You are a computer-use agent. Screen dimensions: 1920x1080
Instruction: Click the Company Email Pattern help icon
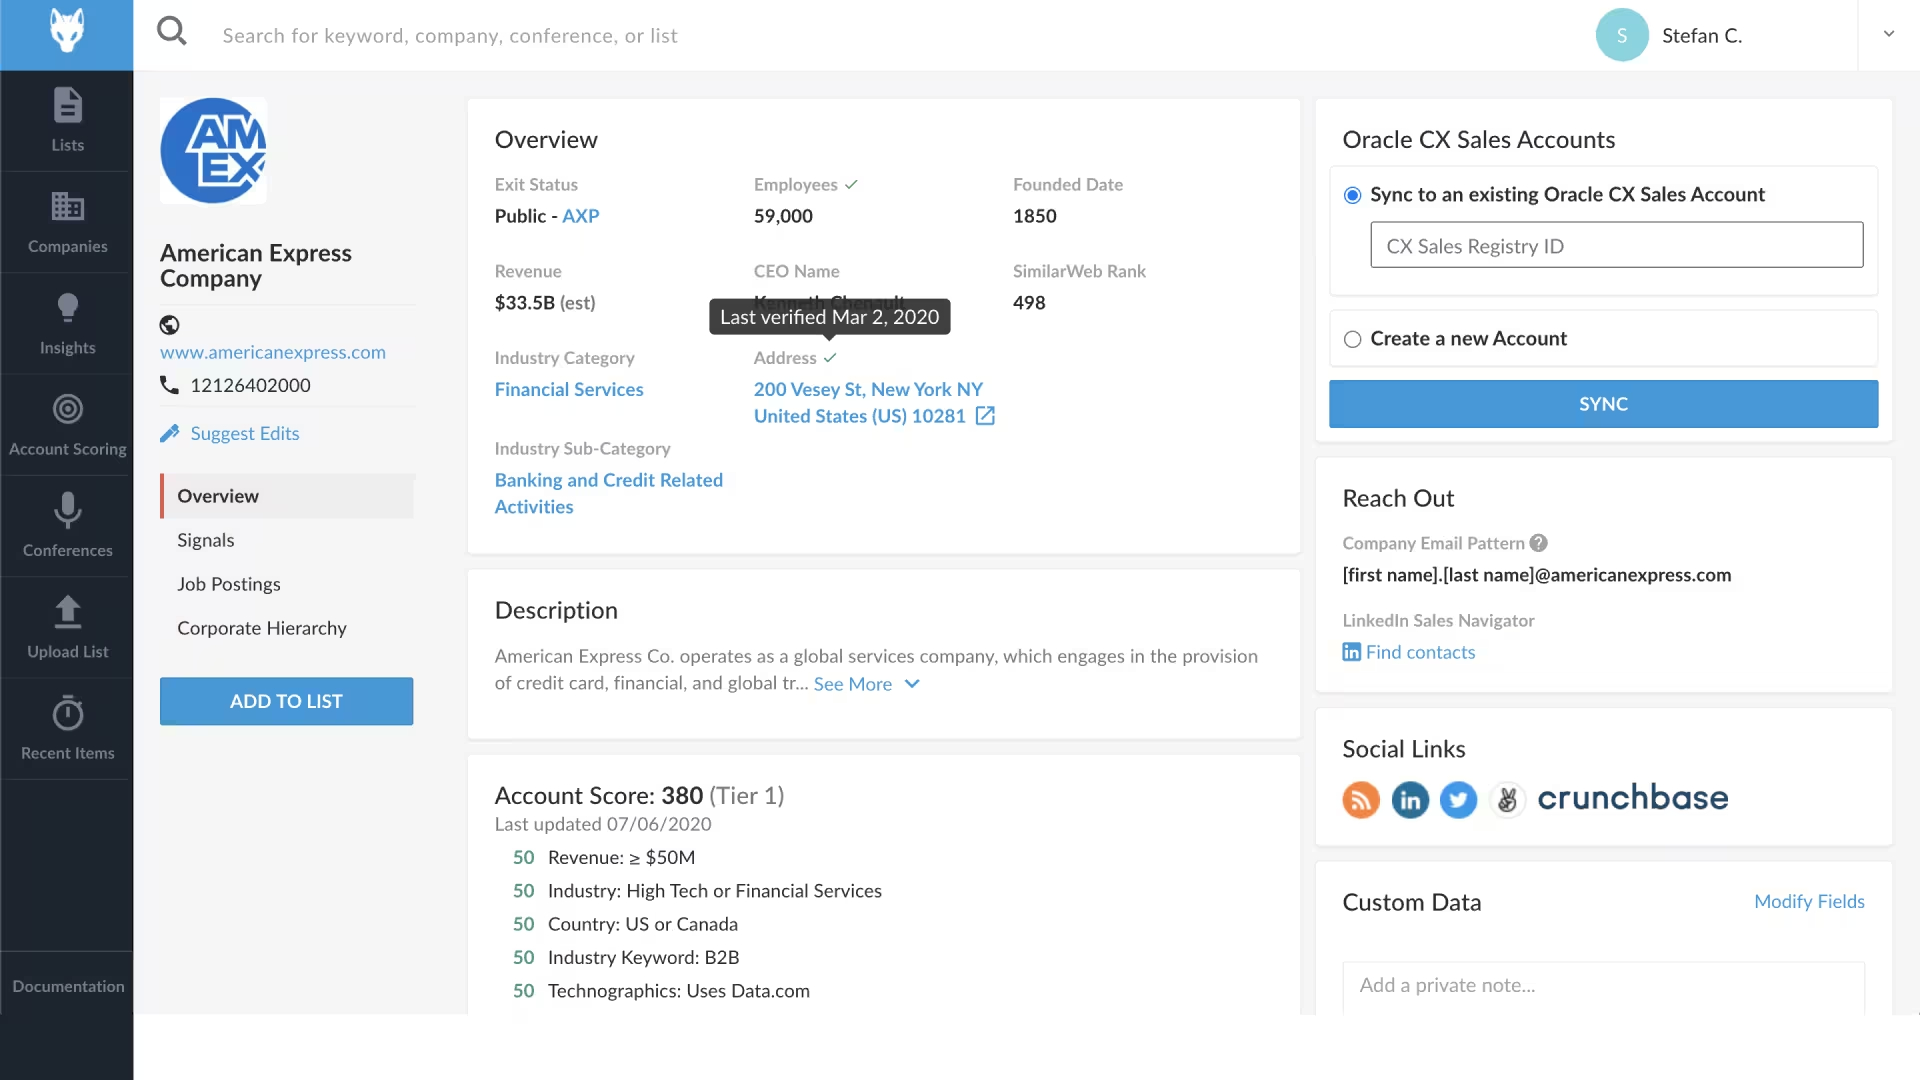(x=1539, y=543)
